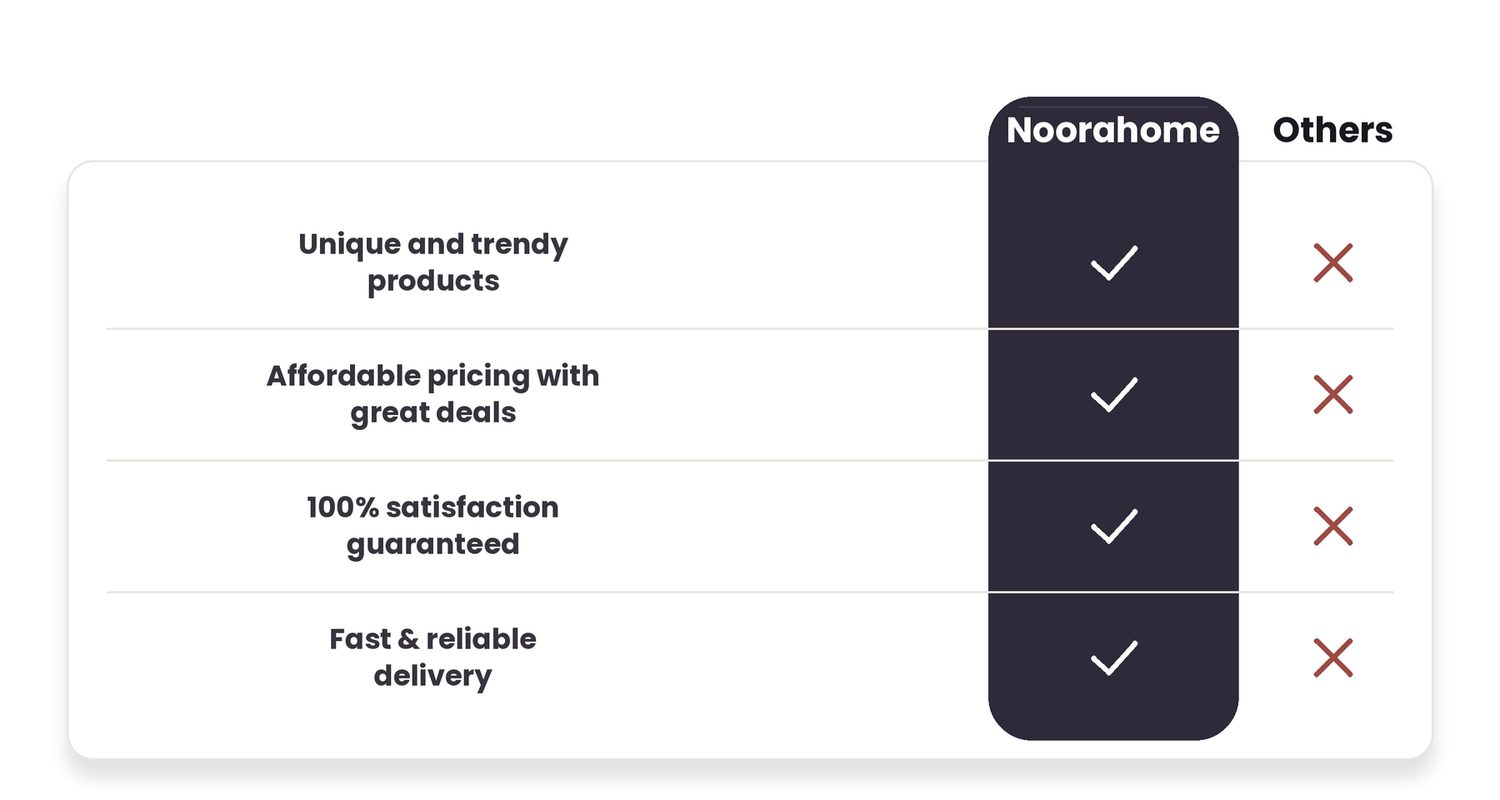The image size is (1500, 800).
Task: Click the word 'guaranteed' in third row
Action: point(433,545)
